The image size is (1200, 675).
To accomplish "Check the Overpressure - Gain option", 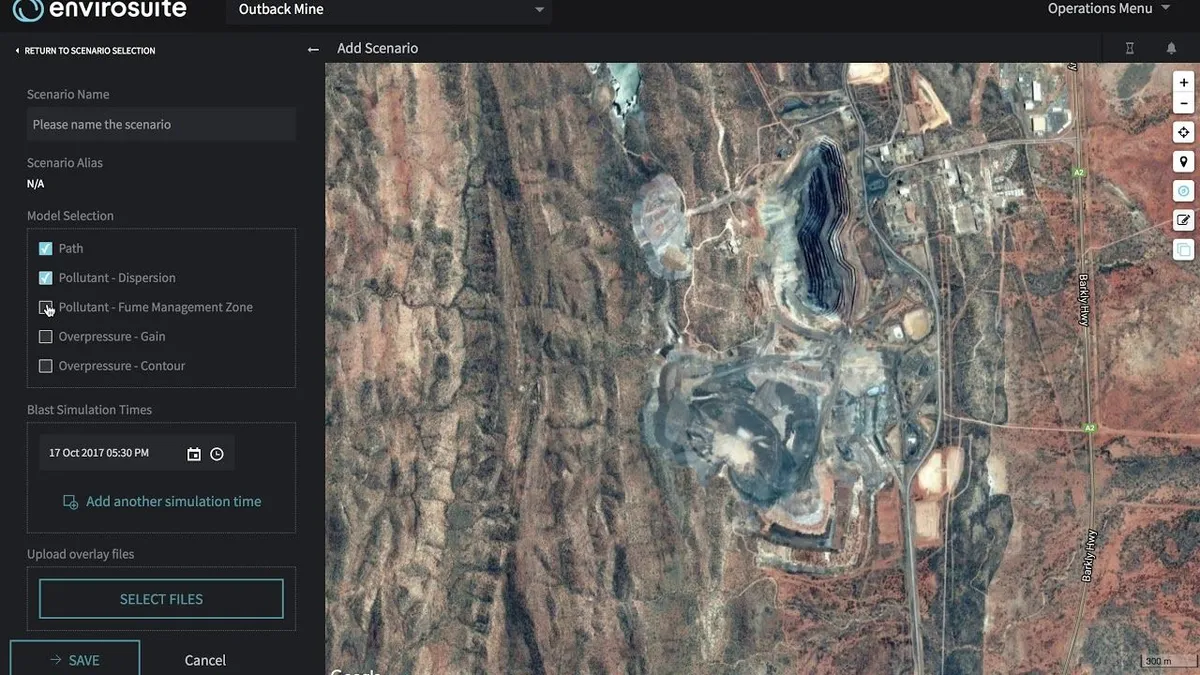I will (x=45, y=337).
